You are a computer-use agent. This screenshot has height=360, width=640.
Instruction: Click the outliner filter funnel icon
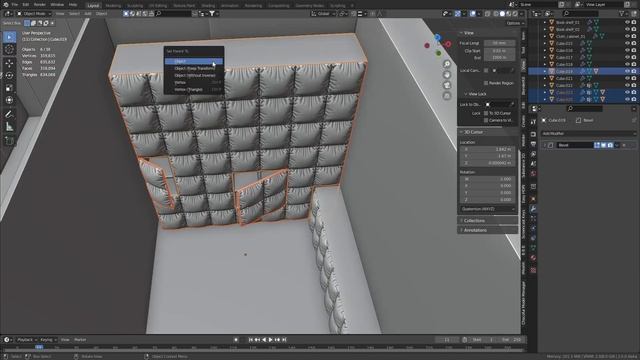(622, 13)
